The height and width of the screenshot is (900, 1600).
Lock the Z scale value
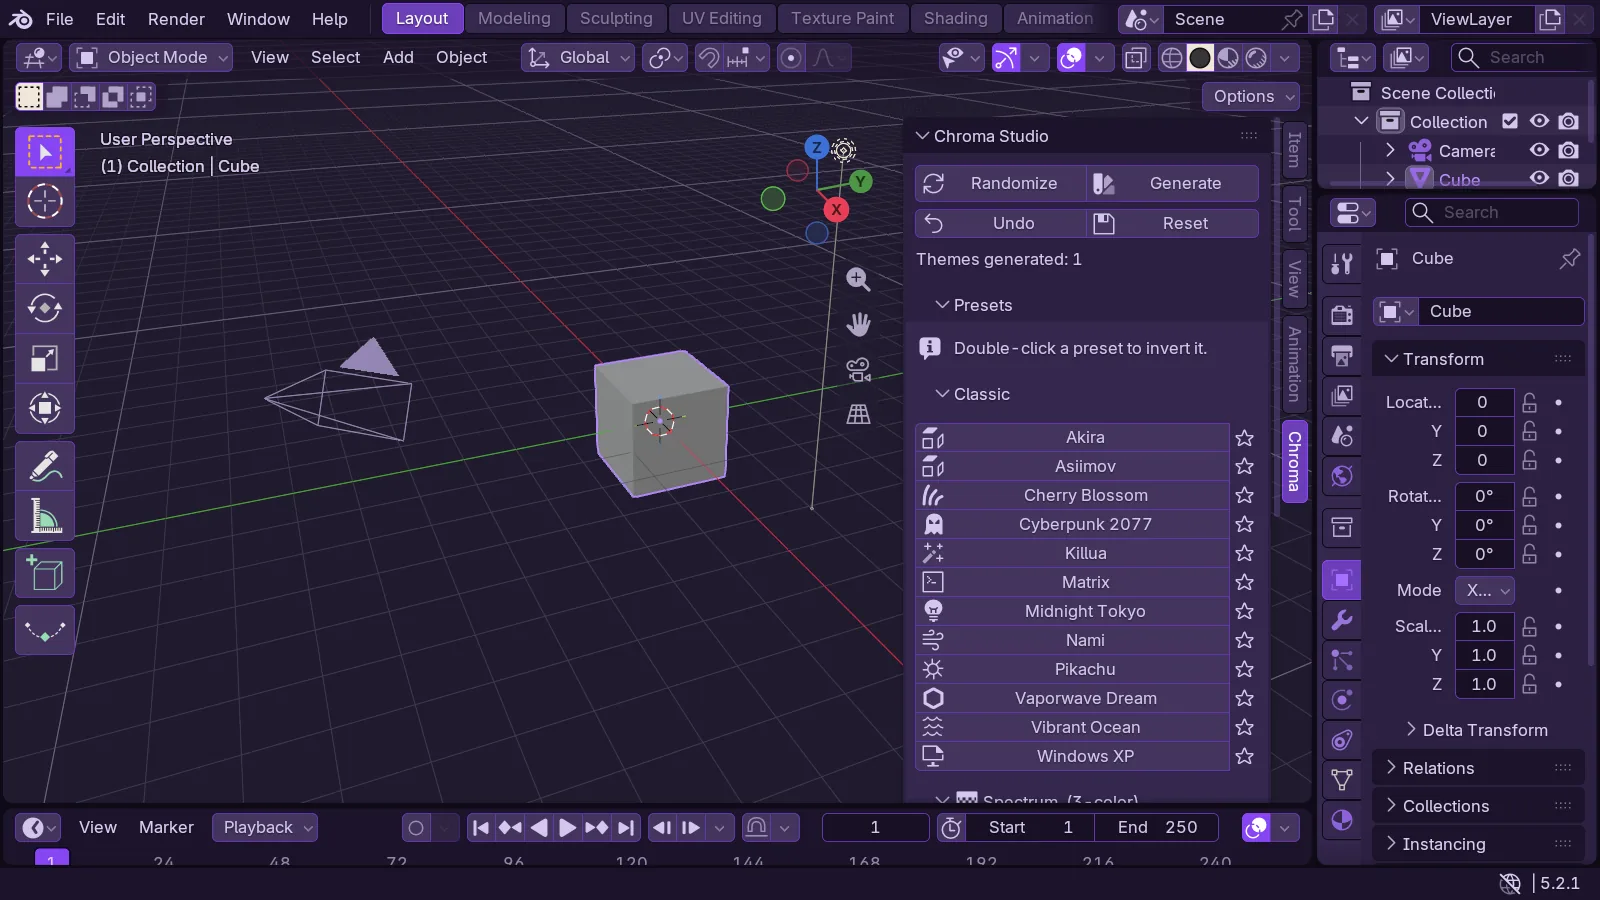click(x=1529, y=684)
